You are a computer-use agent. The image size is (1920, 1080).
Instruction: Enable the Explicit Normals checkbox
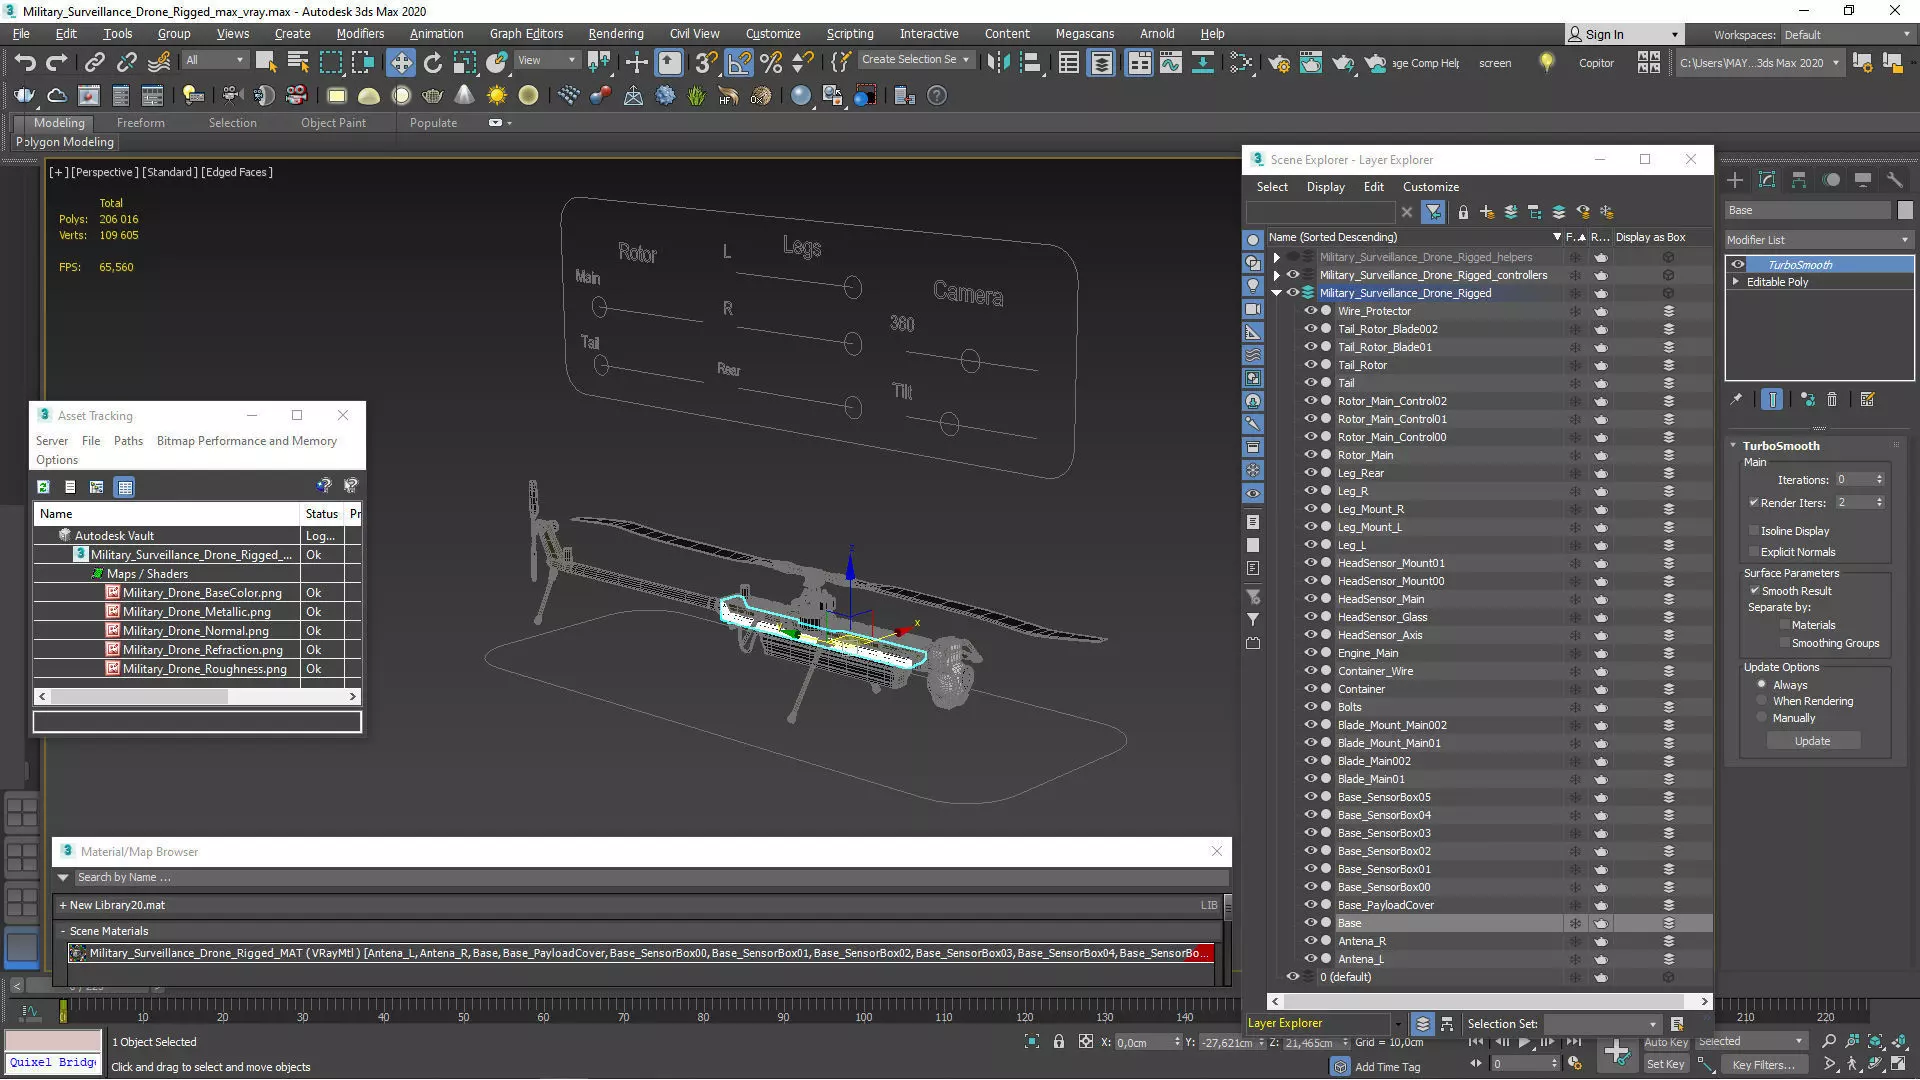pyautogui.click(x=1753, y=552)
